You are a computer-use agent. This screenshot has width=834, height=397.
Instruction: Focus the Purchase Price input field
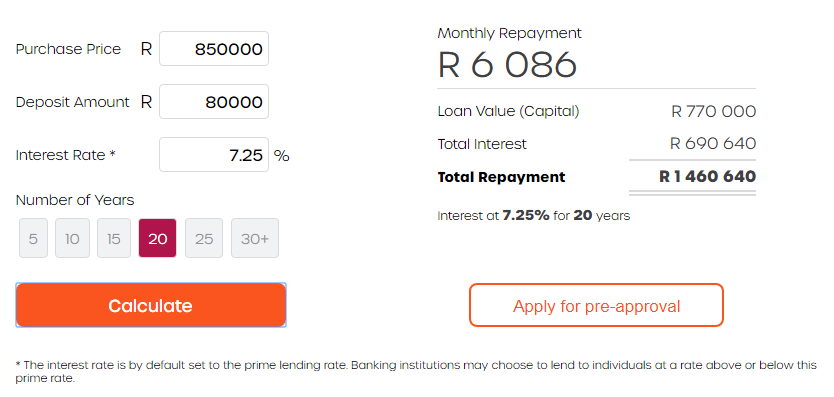pos(214,49)
